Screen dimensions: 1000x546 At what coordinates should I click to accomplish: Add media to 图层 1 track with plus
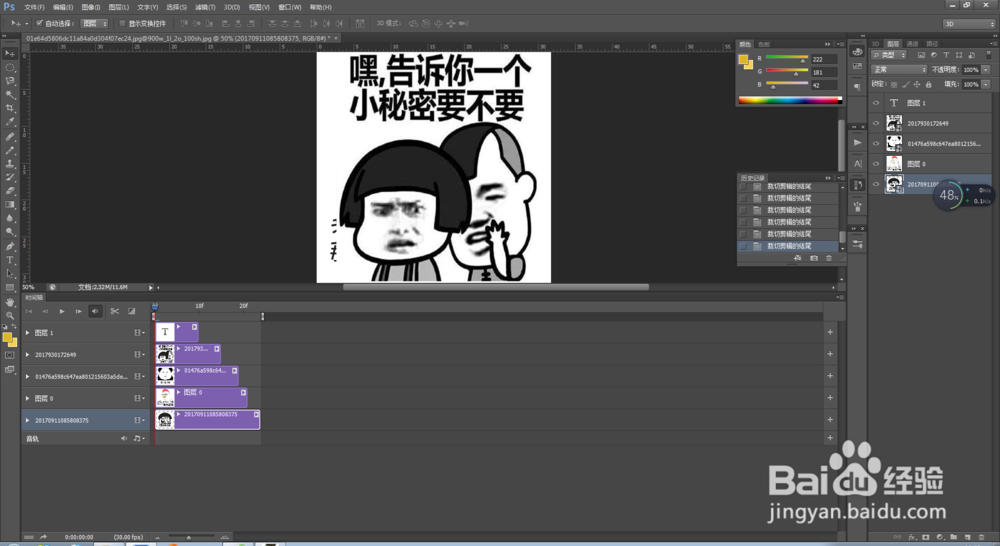tap(830, 332)
